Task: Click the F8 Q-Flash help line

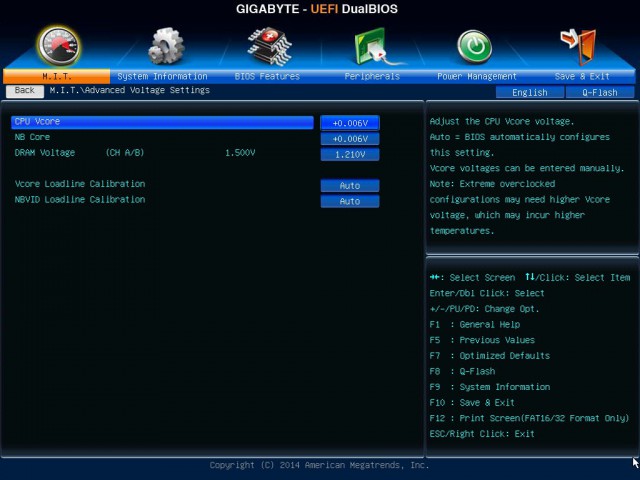Action: point(462,371)
